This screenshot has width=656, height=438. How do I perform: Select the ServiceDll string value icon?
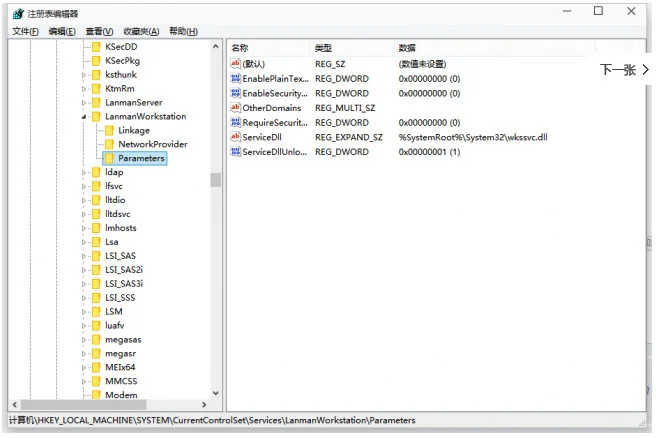coord(236,137)
